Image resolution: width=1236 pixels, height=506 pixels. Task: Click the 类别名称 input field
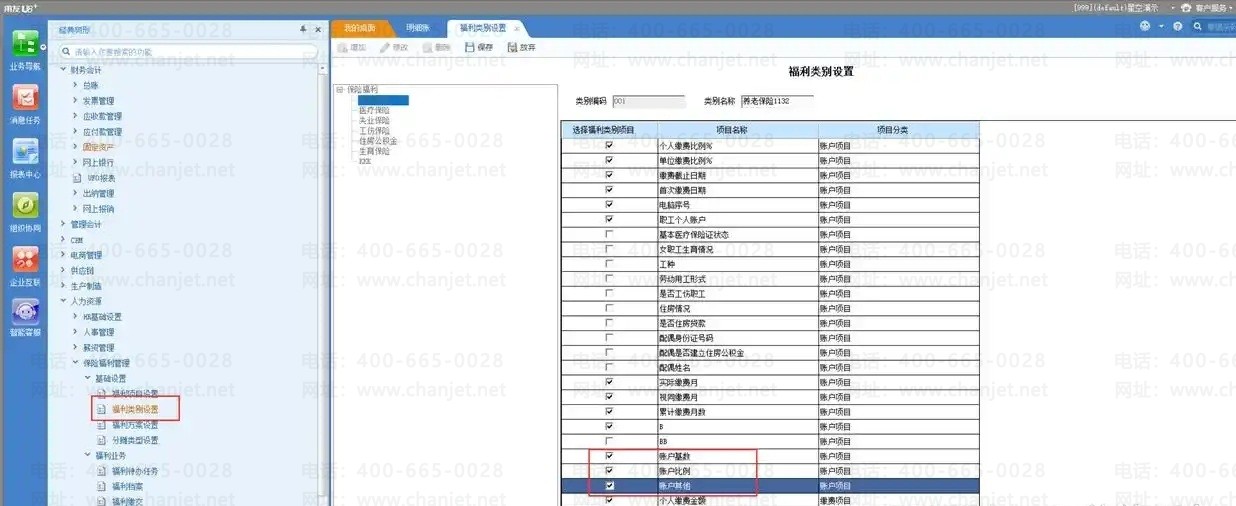coord(777,101)
